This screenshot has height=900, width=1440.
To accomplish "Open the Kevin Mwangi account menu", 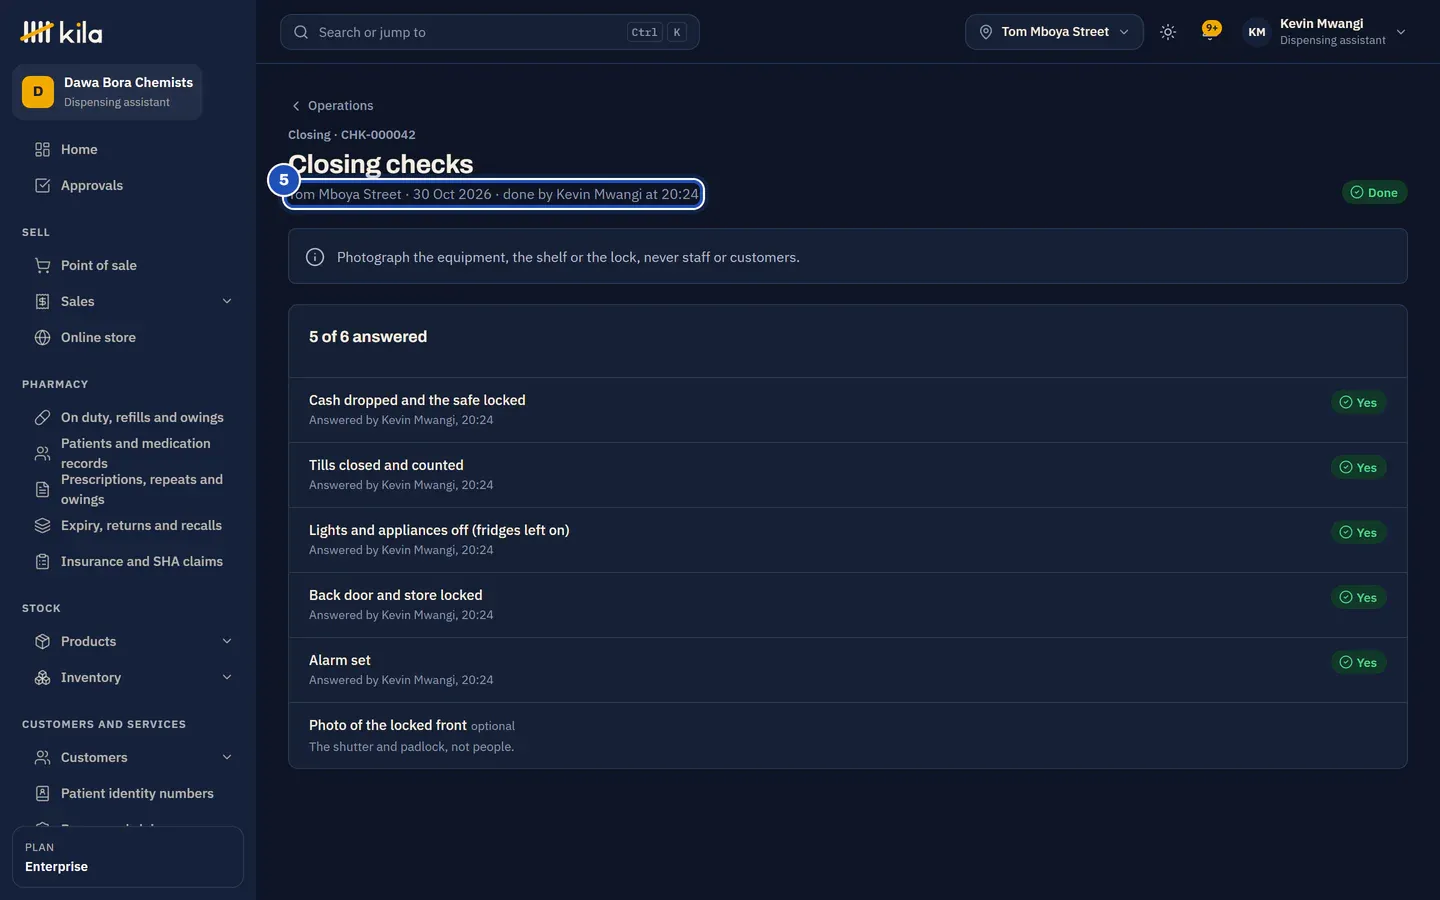I will point(1324,32).
